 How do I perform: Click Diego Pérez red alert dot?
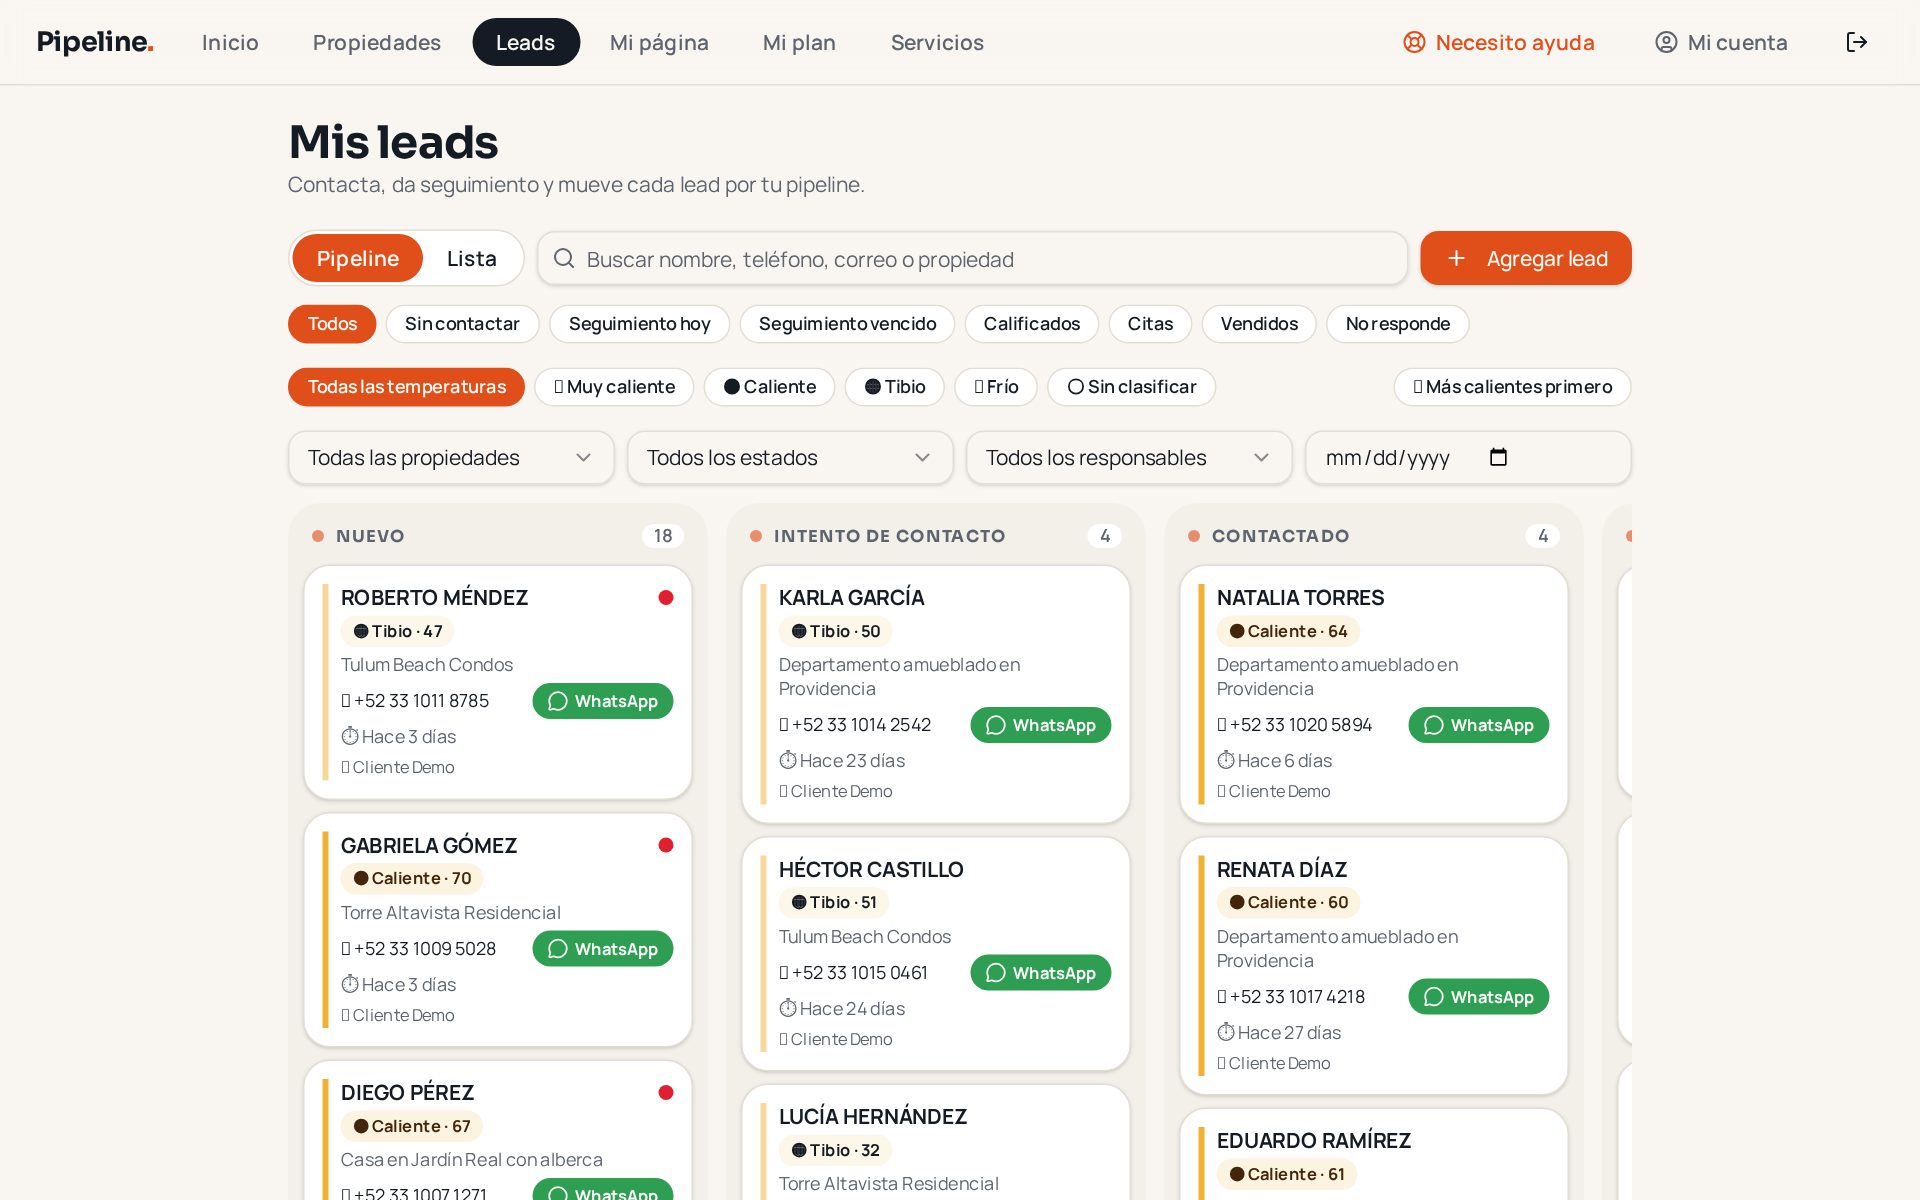tap(666, 1092)
